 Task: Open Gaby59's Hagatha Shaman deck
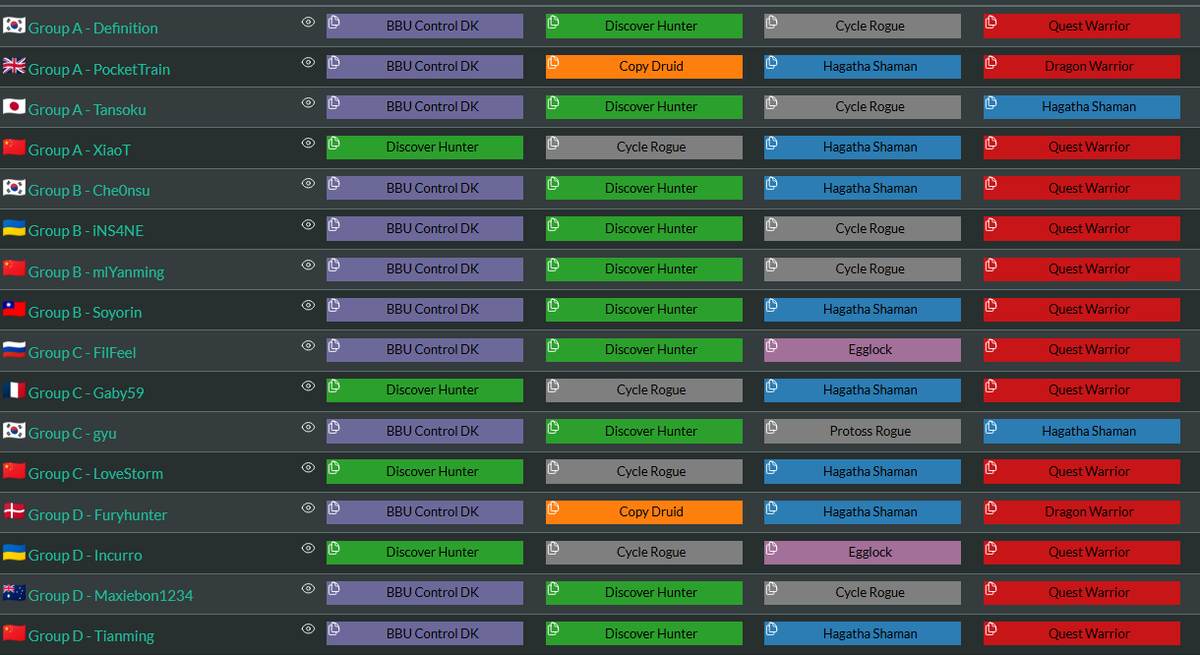[862, 391]
